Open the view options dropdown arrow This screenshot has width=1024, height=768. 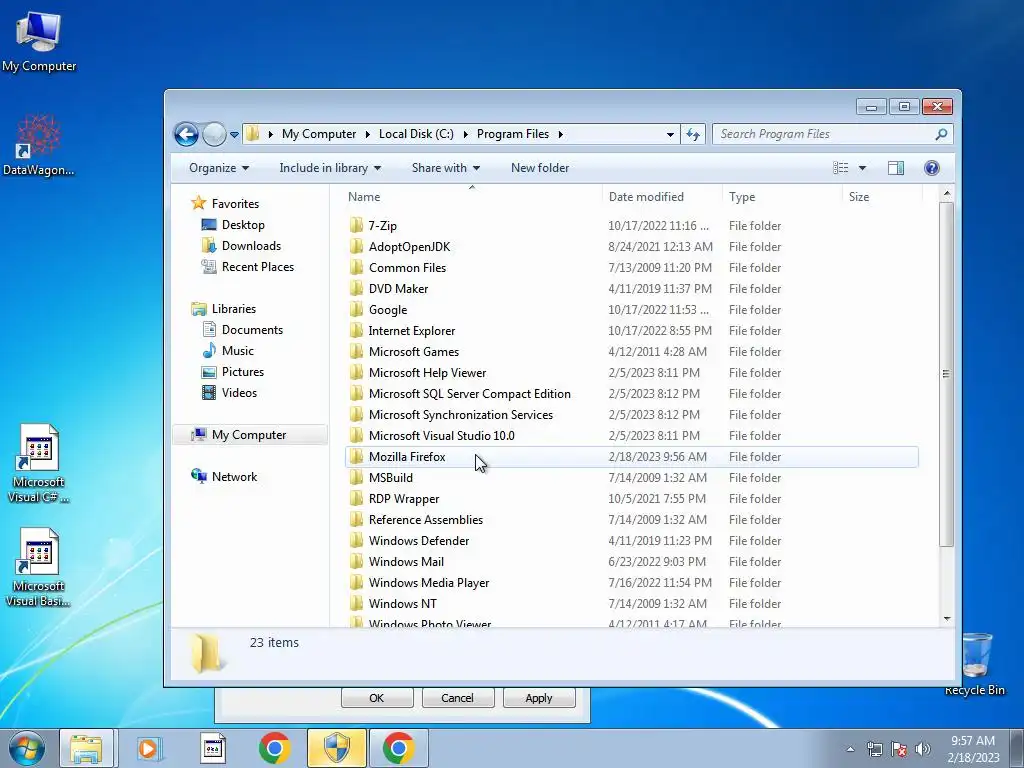point(862,168)
